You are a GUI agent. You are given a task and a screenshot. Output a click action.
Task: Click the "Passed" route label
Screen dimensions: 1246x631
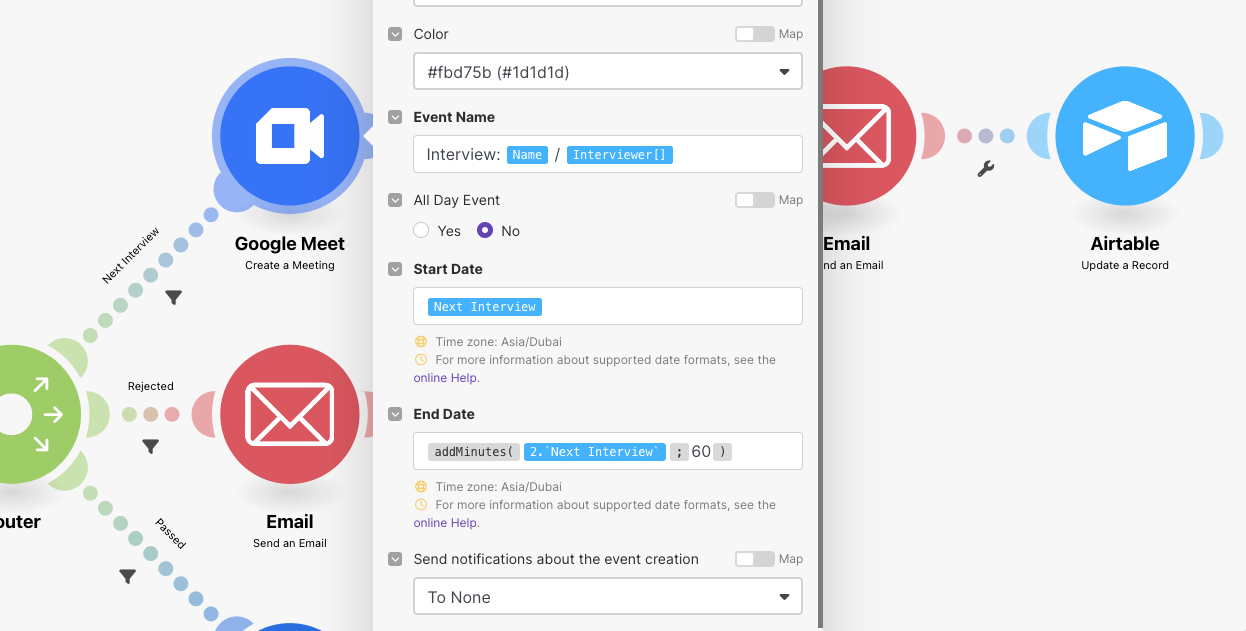(x=170, y=533)
